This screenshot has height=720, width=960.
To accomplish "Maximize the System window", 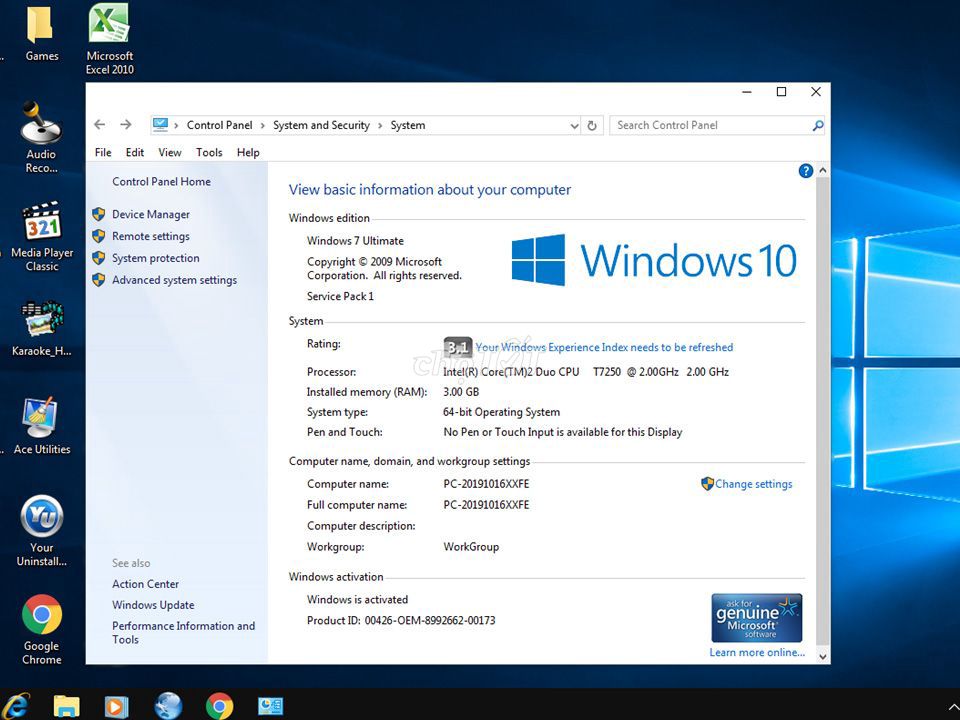I will pos(781,92).
